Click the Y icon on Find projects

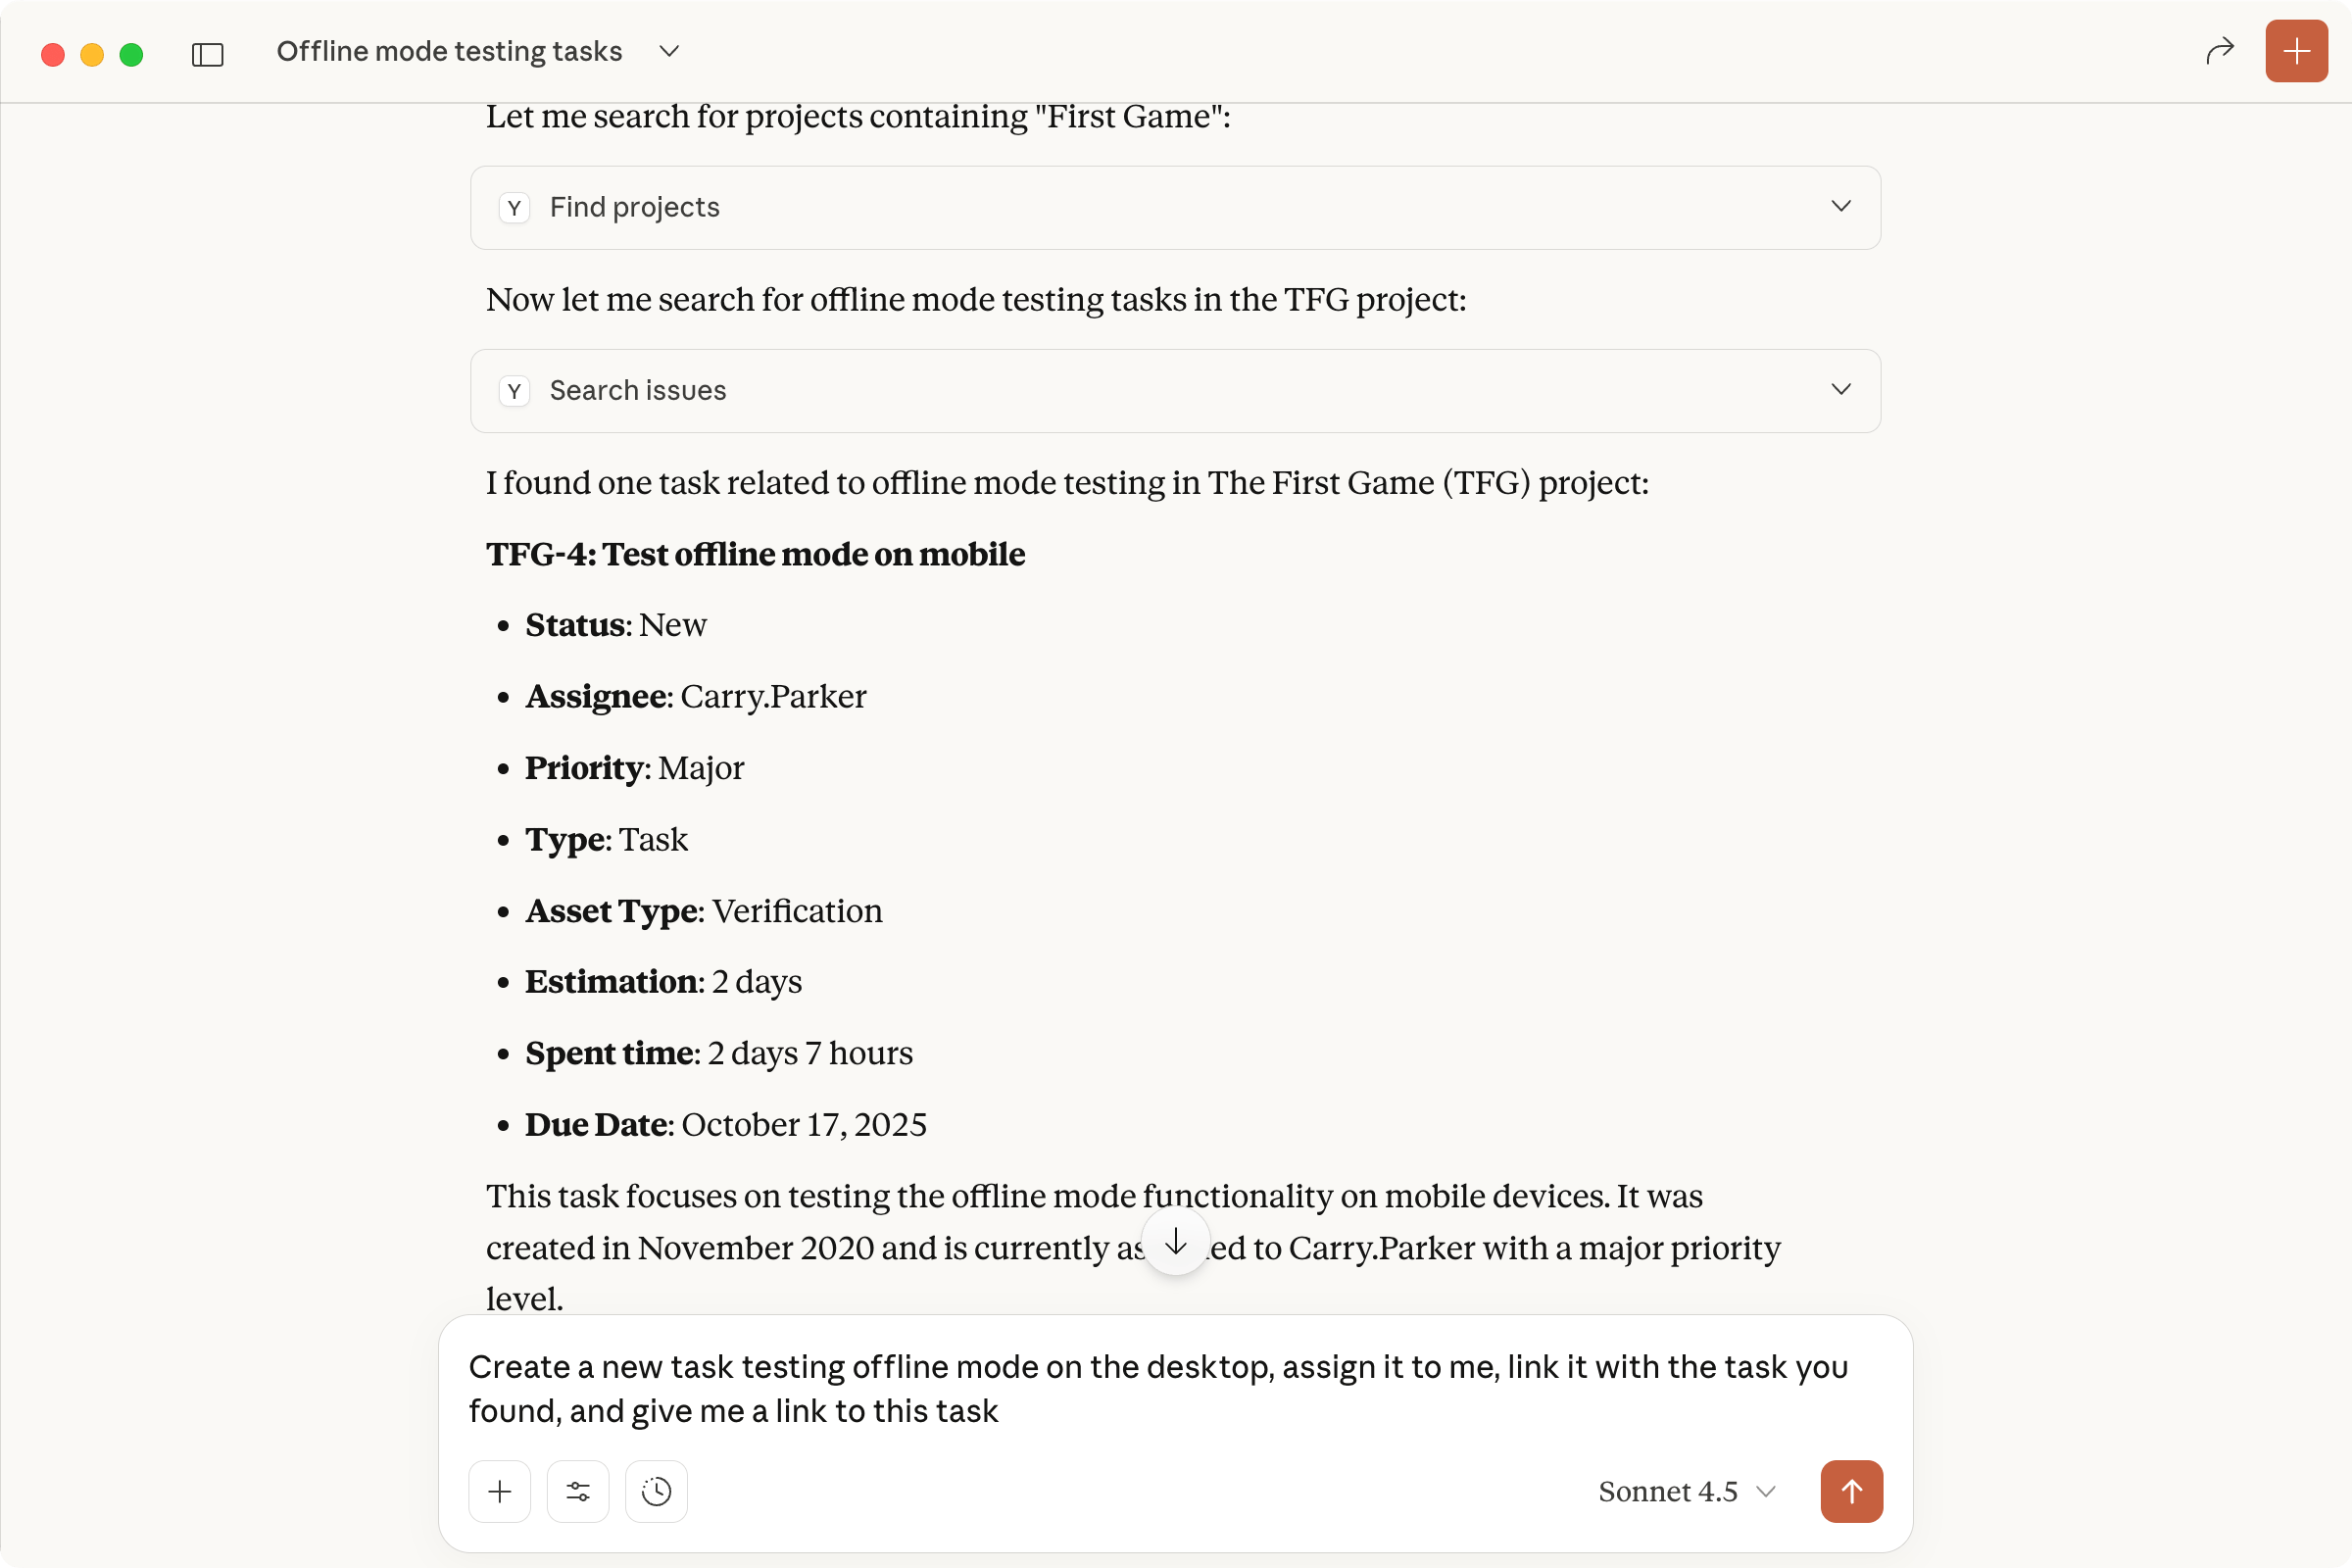pos(514,208)
